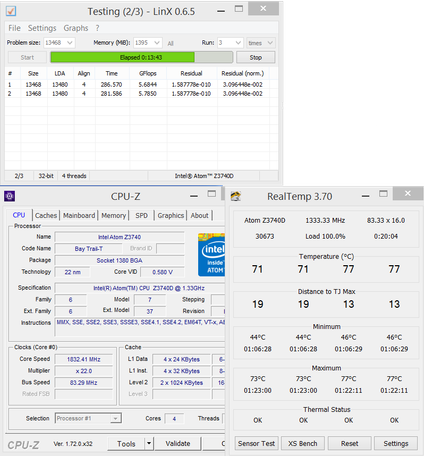The height and width of the screenshot is (456, 424).
Task: Switch to the Graphics tab in CPU-Z
Action: click(171, 216)
